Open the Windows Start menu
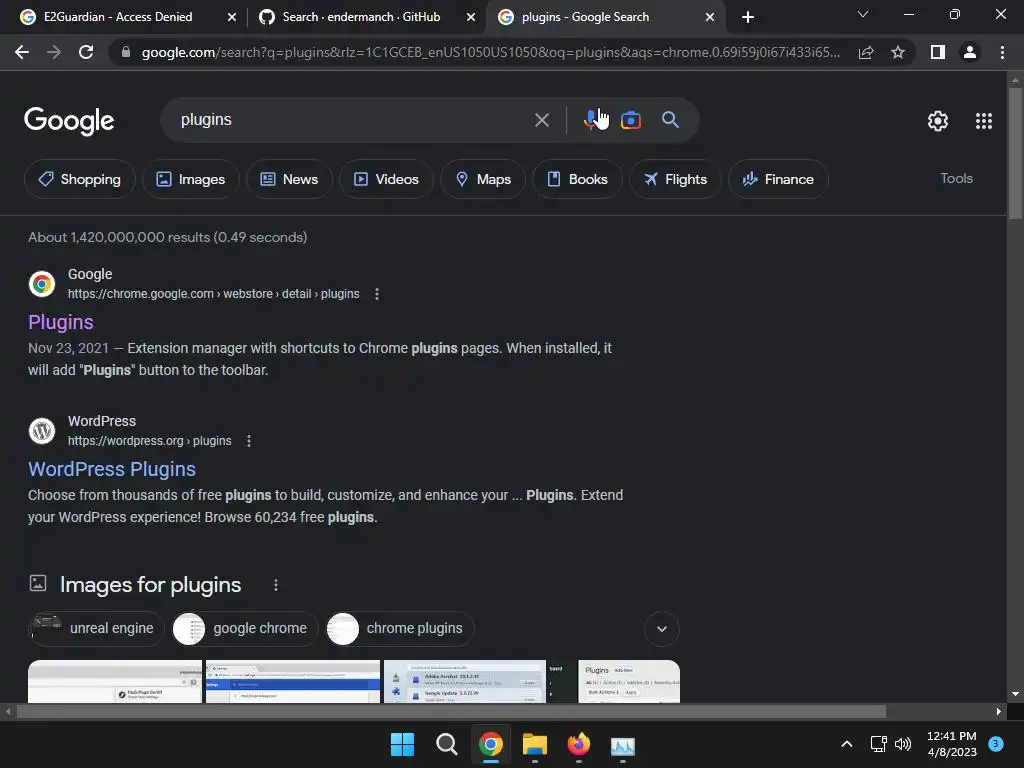 [x=402, y=744]
